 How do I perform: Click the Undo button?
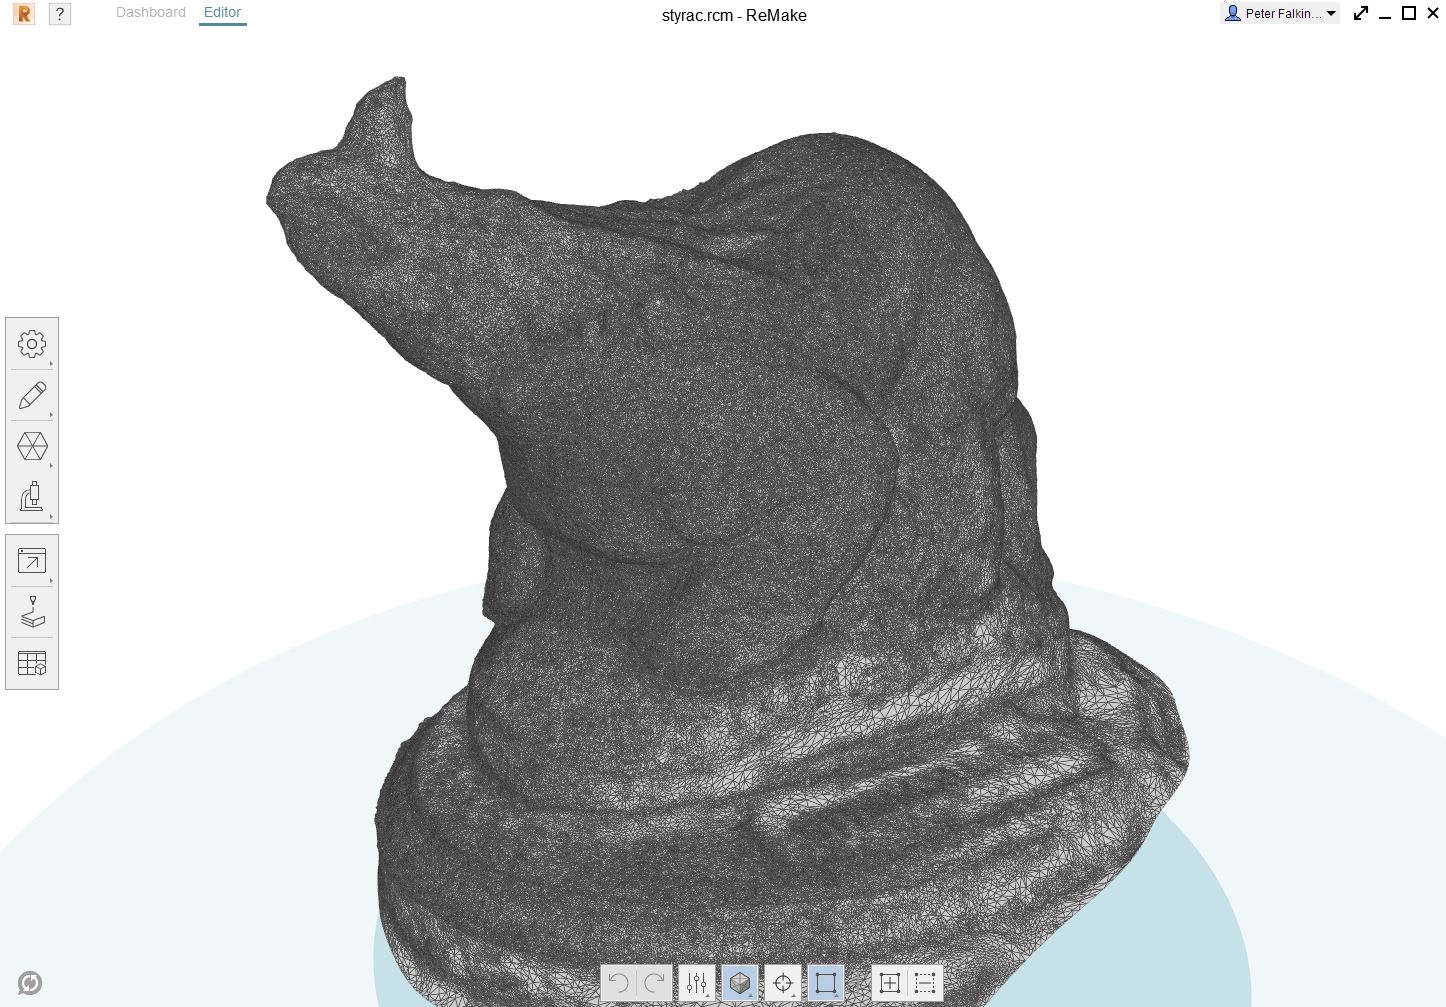pos(617,982)
